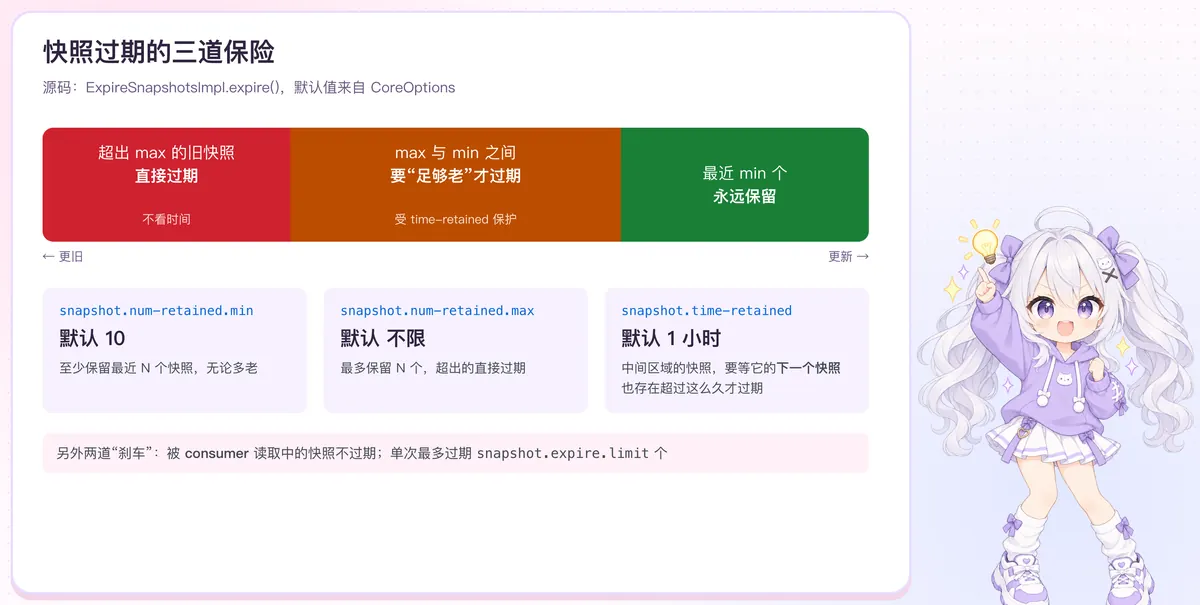Click the text 要“足够老”才过期
The width and height of the screenshot is (1200, 605).
pos(455,176)
